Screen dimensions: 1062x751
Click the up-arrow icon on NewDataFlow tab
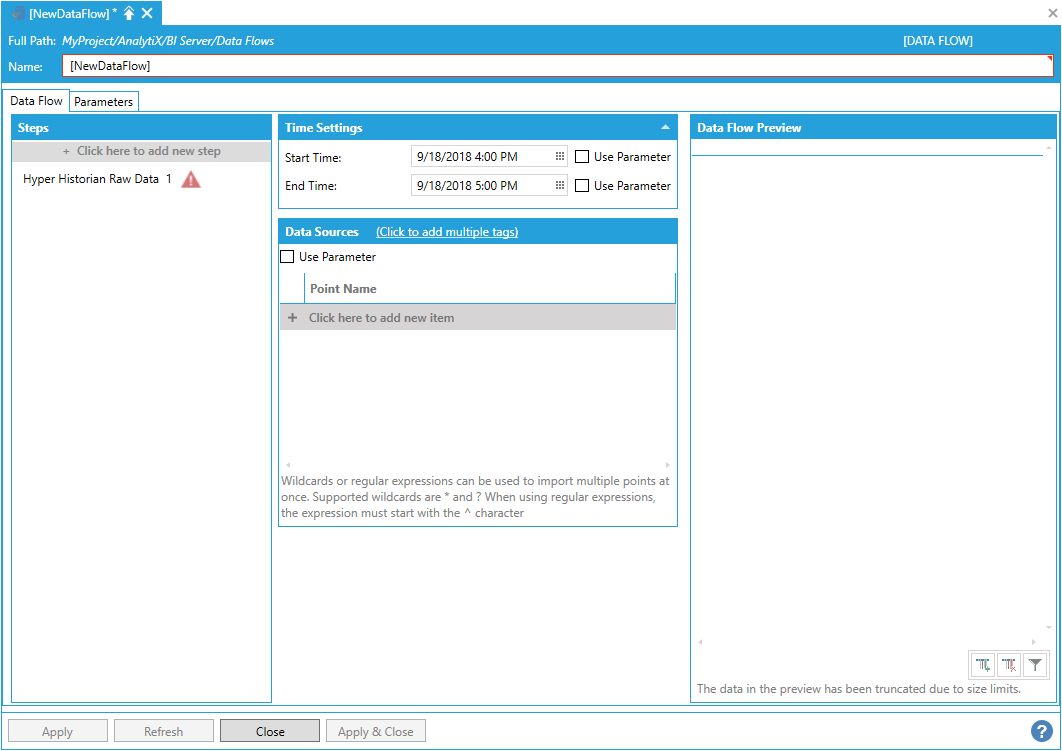(129, 13)
